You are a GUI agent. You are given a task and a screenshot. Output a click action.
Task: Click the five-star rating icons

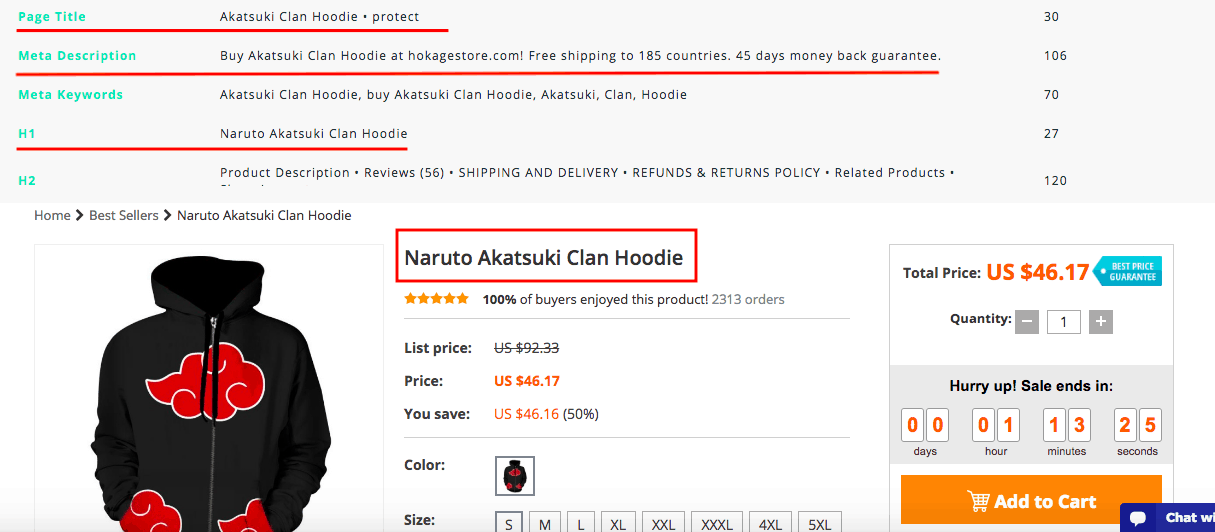(x=436, y=299)
